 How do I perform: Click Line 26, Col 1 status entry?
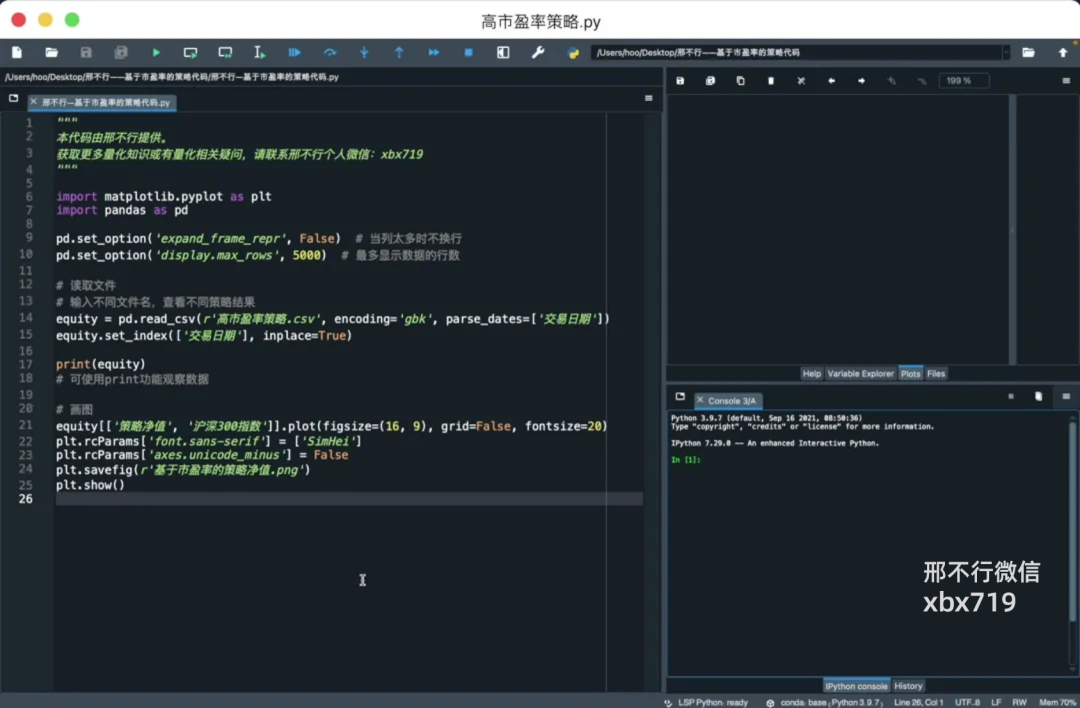point(918,702)
